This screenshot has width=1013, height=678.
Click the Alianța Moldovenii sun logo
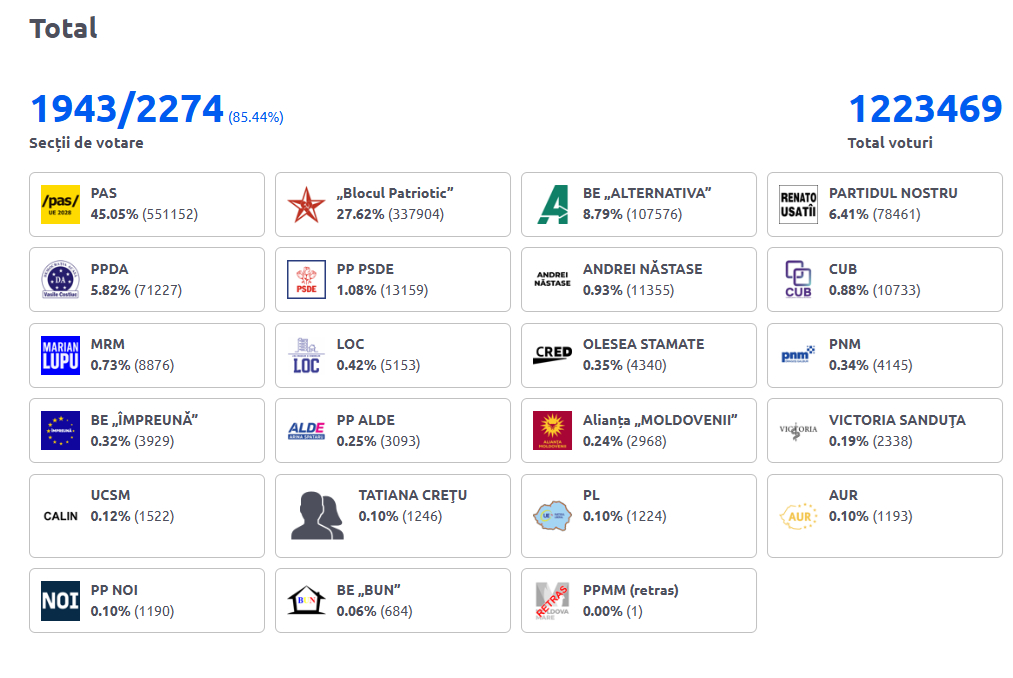552,431
